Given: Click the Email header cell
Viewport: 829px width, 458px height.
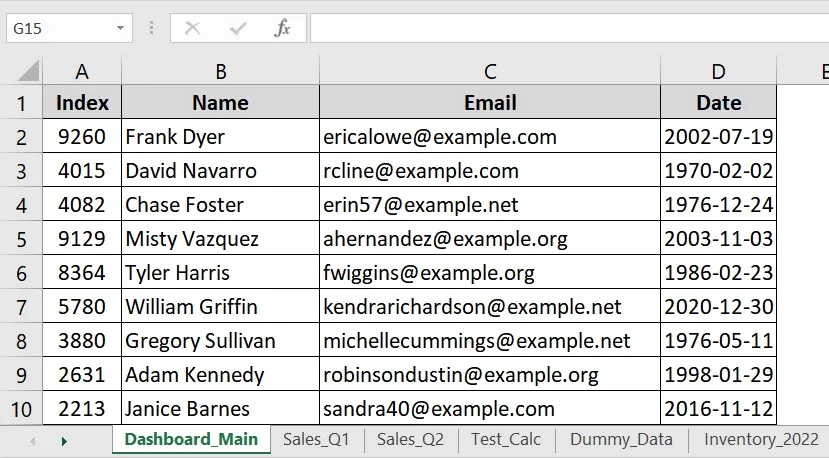Looking at the screenshot, I should (490, 103).
